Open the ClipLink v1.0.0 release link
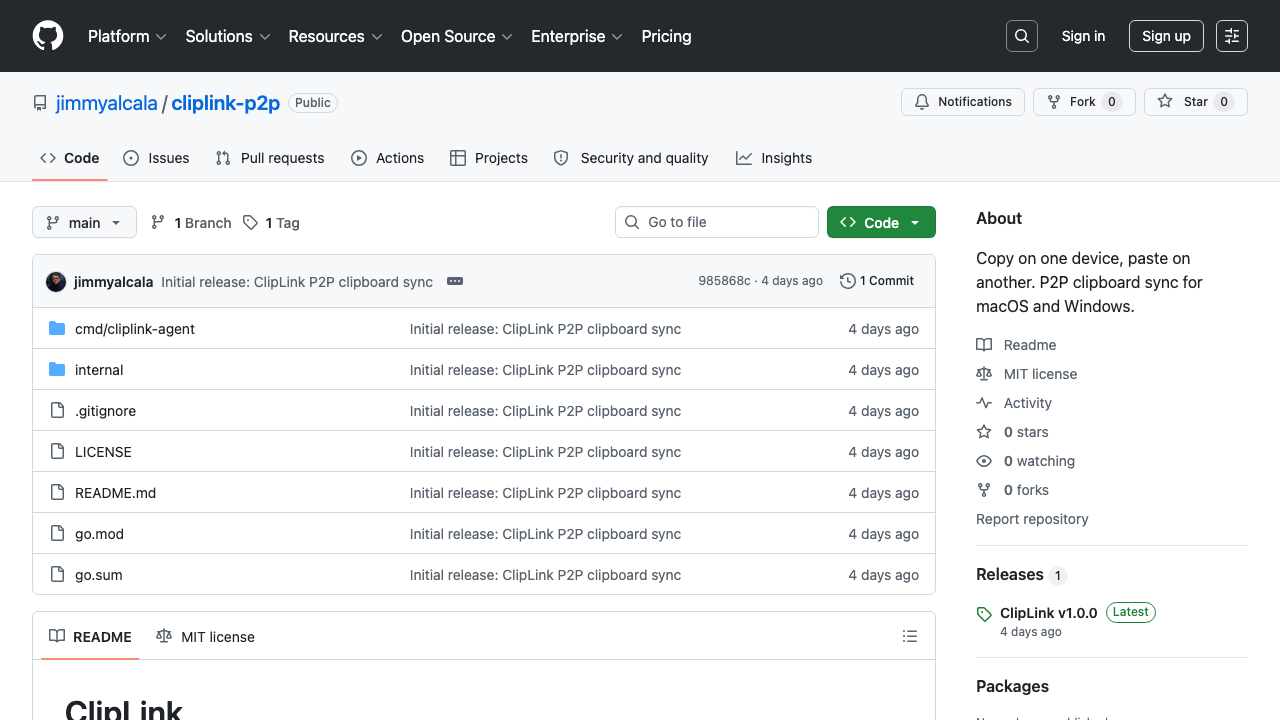 1048,613
